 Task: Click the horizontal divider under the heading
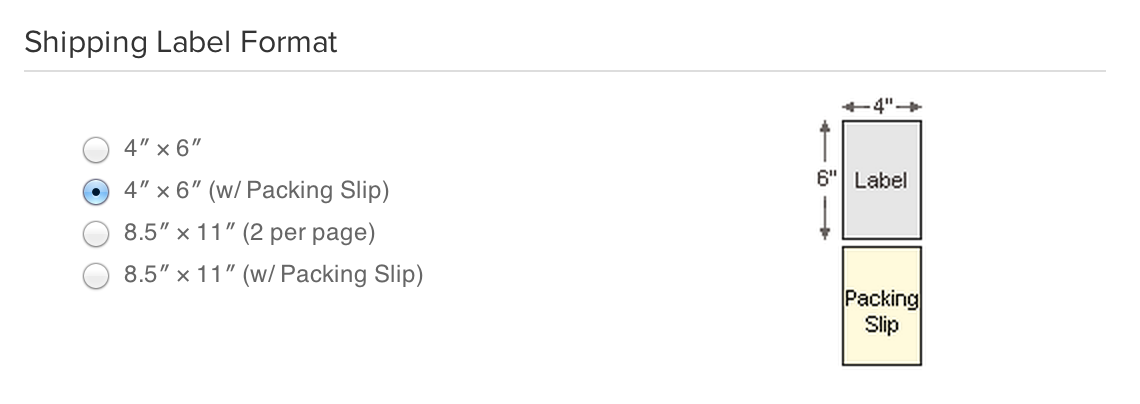point(565,71)
